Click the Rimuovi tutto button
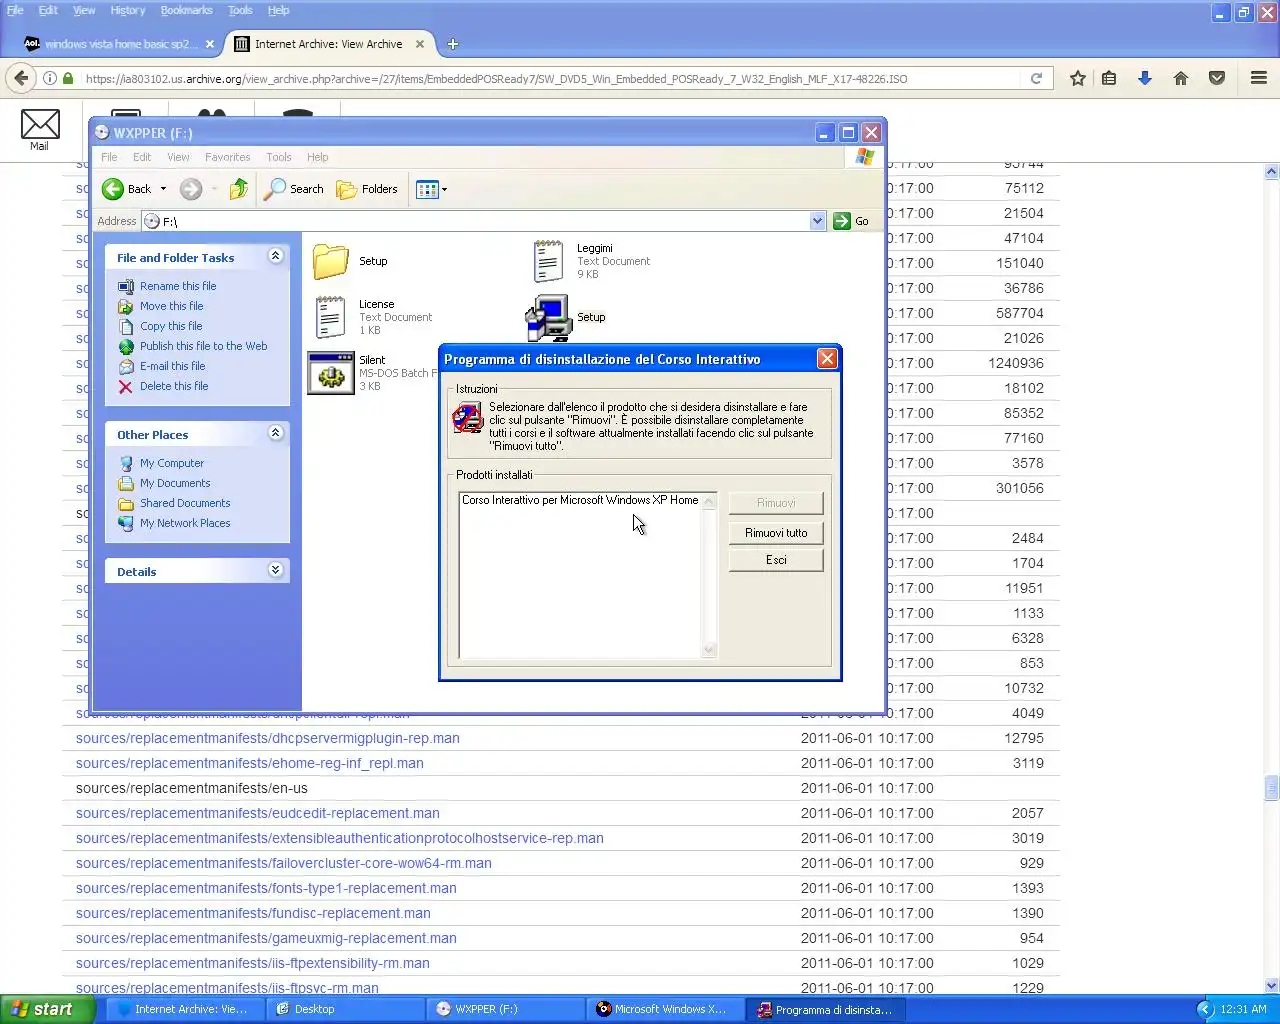This screenshot has width=1280, height=1024. pos(776,533)
